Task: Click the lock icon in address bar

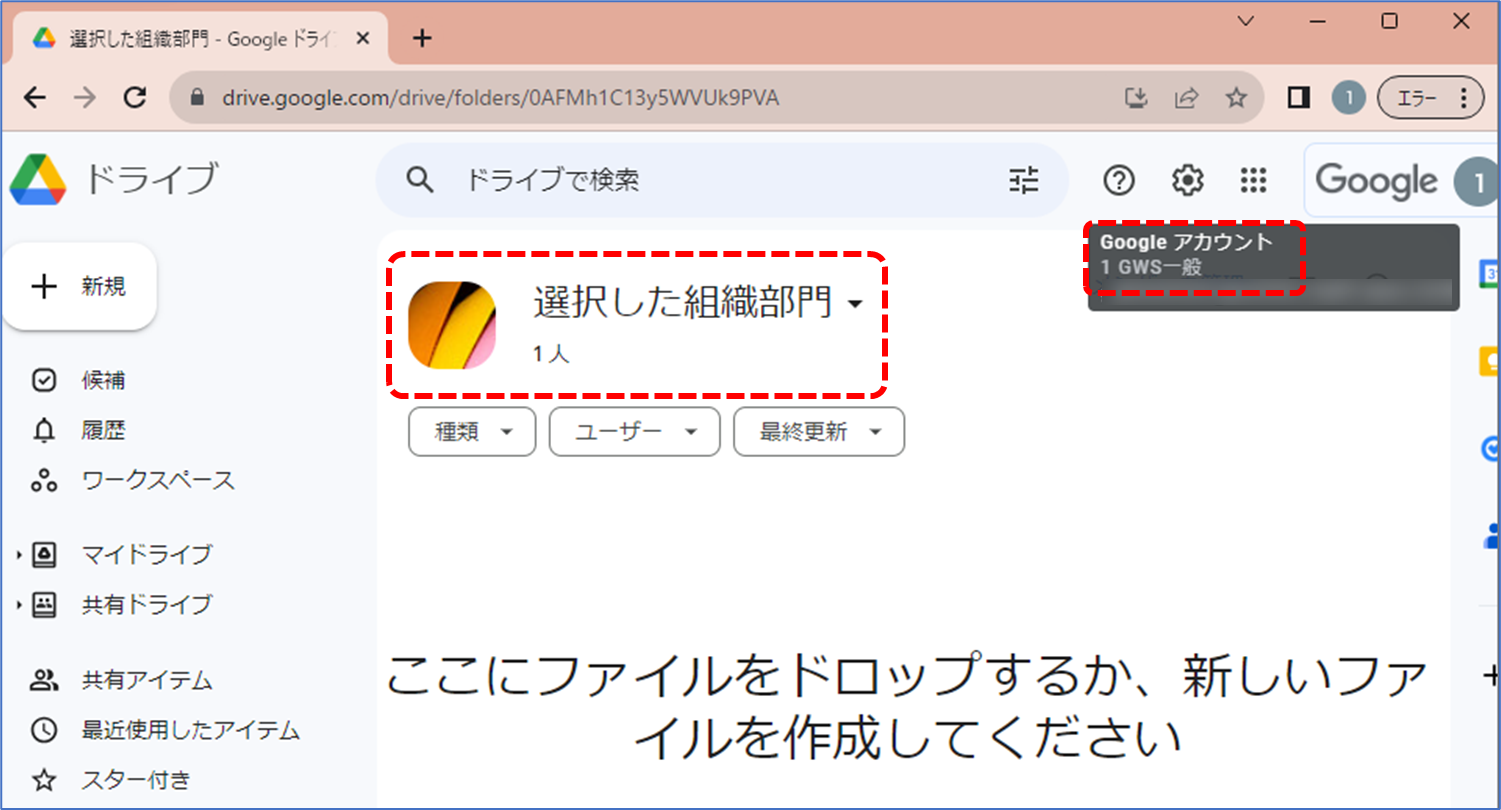Action: point(197,98)
